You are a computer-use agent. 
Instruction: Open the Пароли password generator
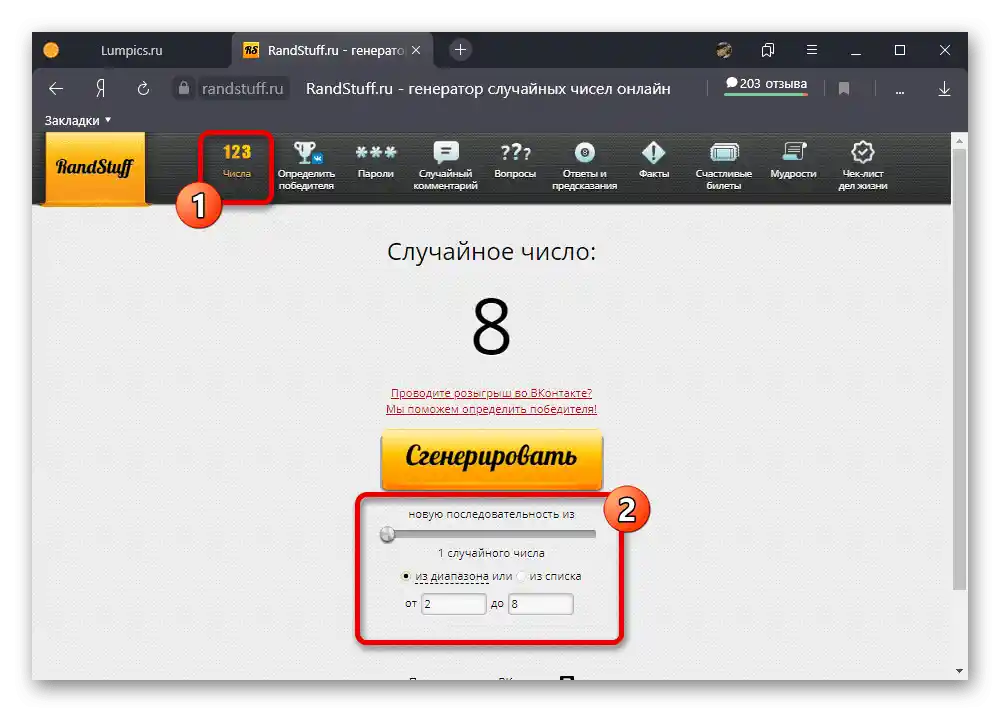(x=376, y=161)
